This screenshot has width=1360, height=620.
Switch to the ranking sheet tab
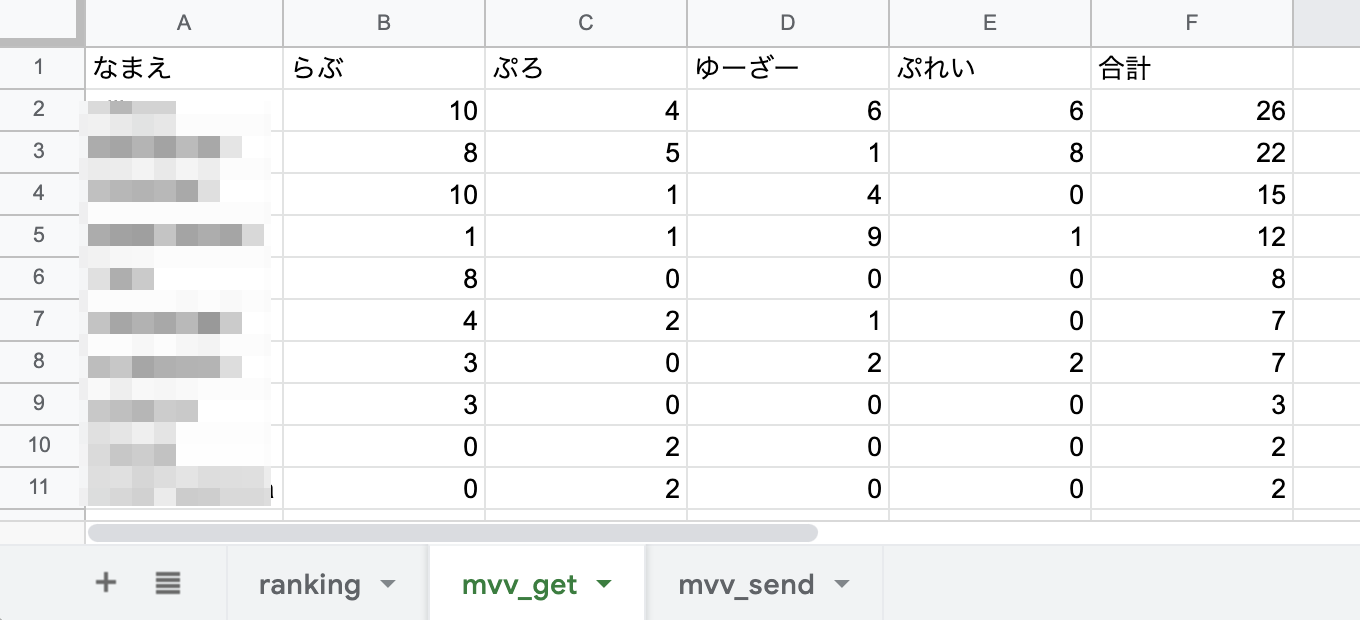[309, 584]
